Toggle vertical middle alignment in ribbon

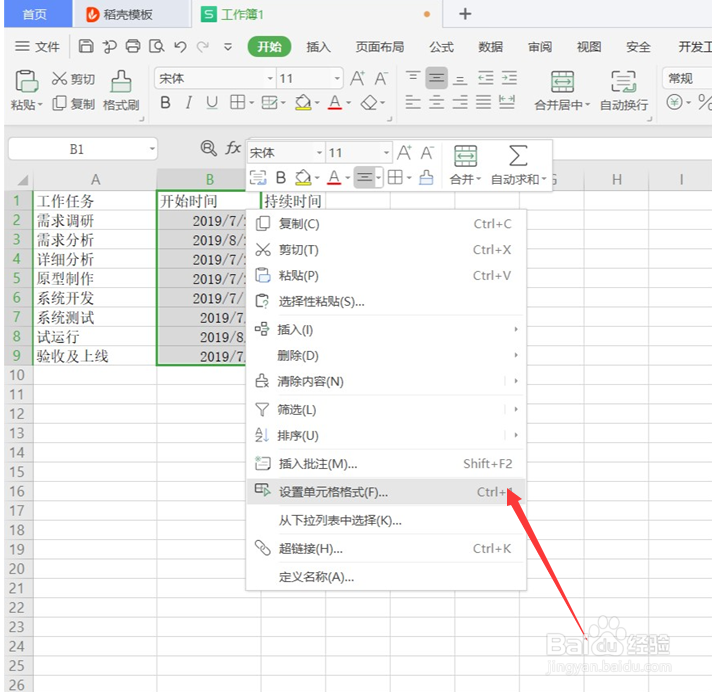coord(436,78)
